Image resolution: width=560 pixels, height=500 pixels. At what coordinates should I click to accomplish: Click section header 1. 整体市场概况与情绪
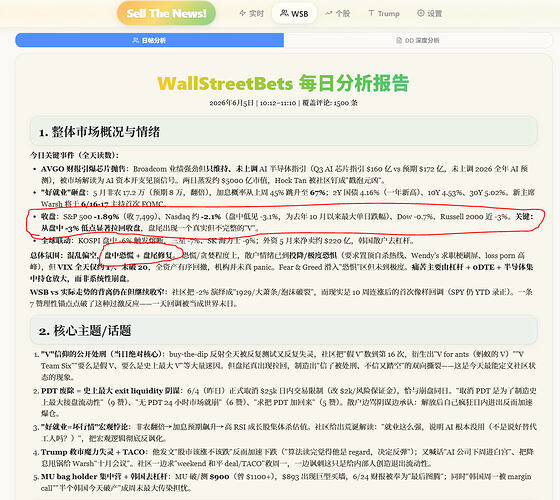click(284, 131)
